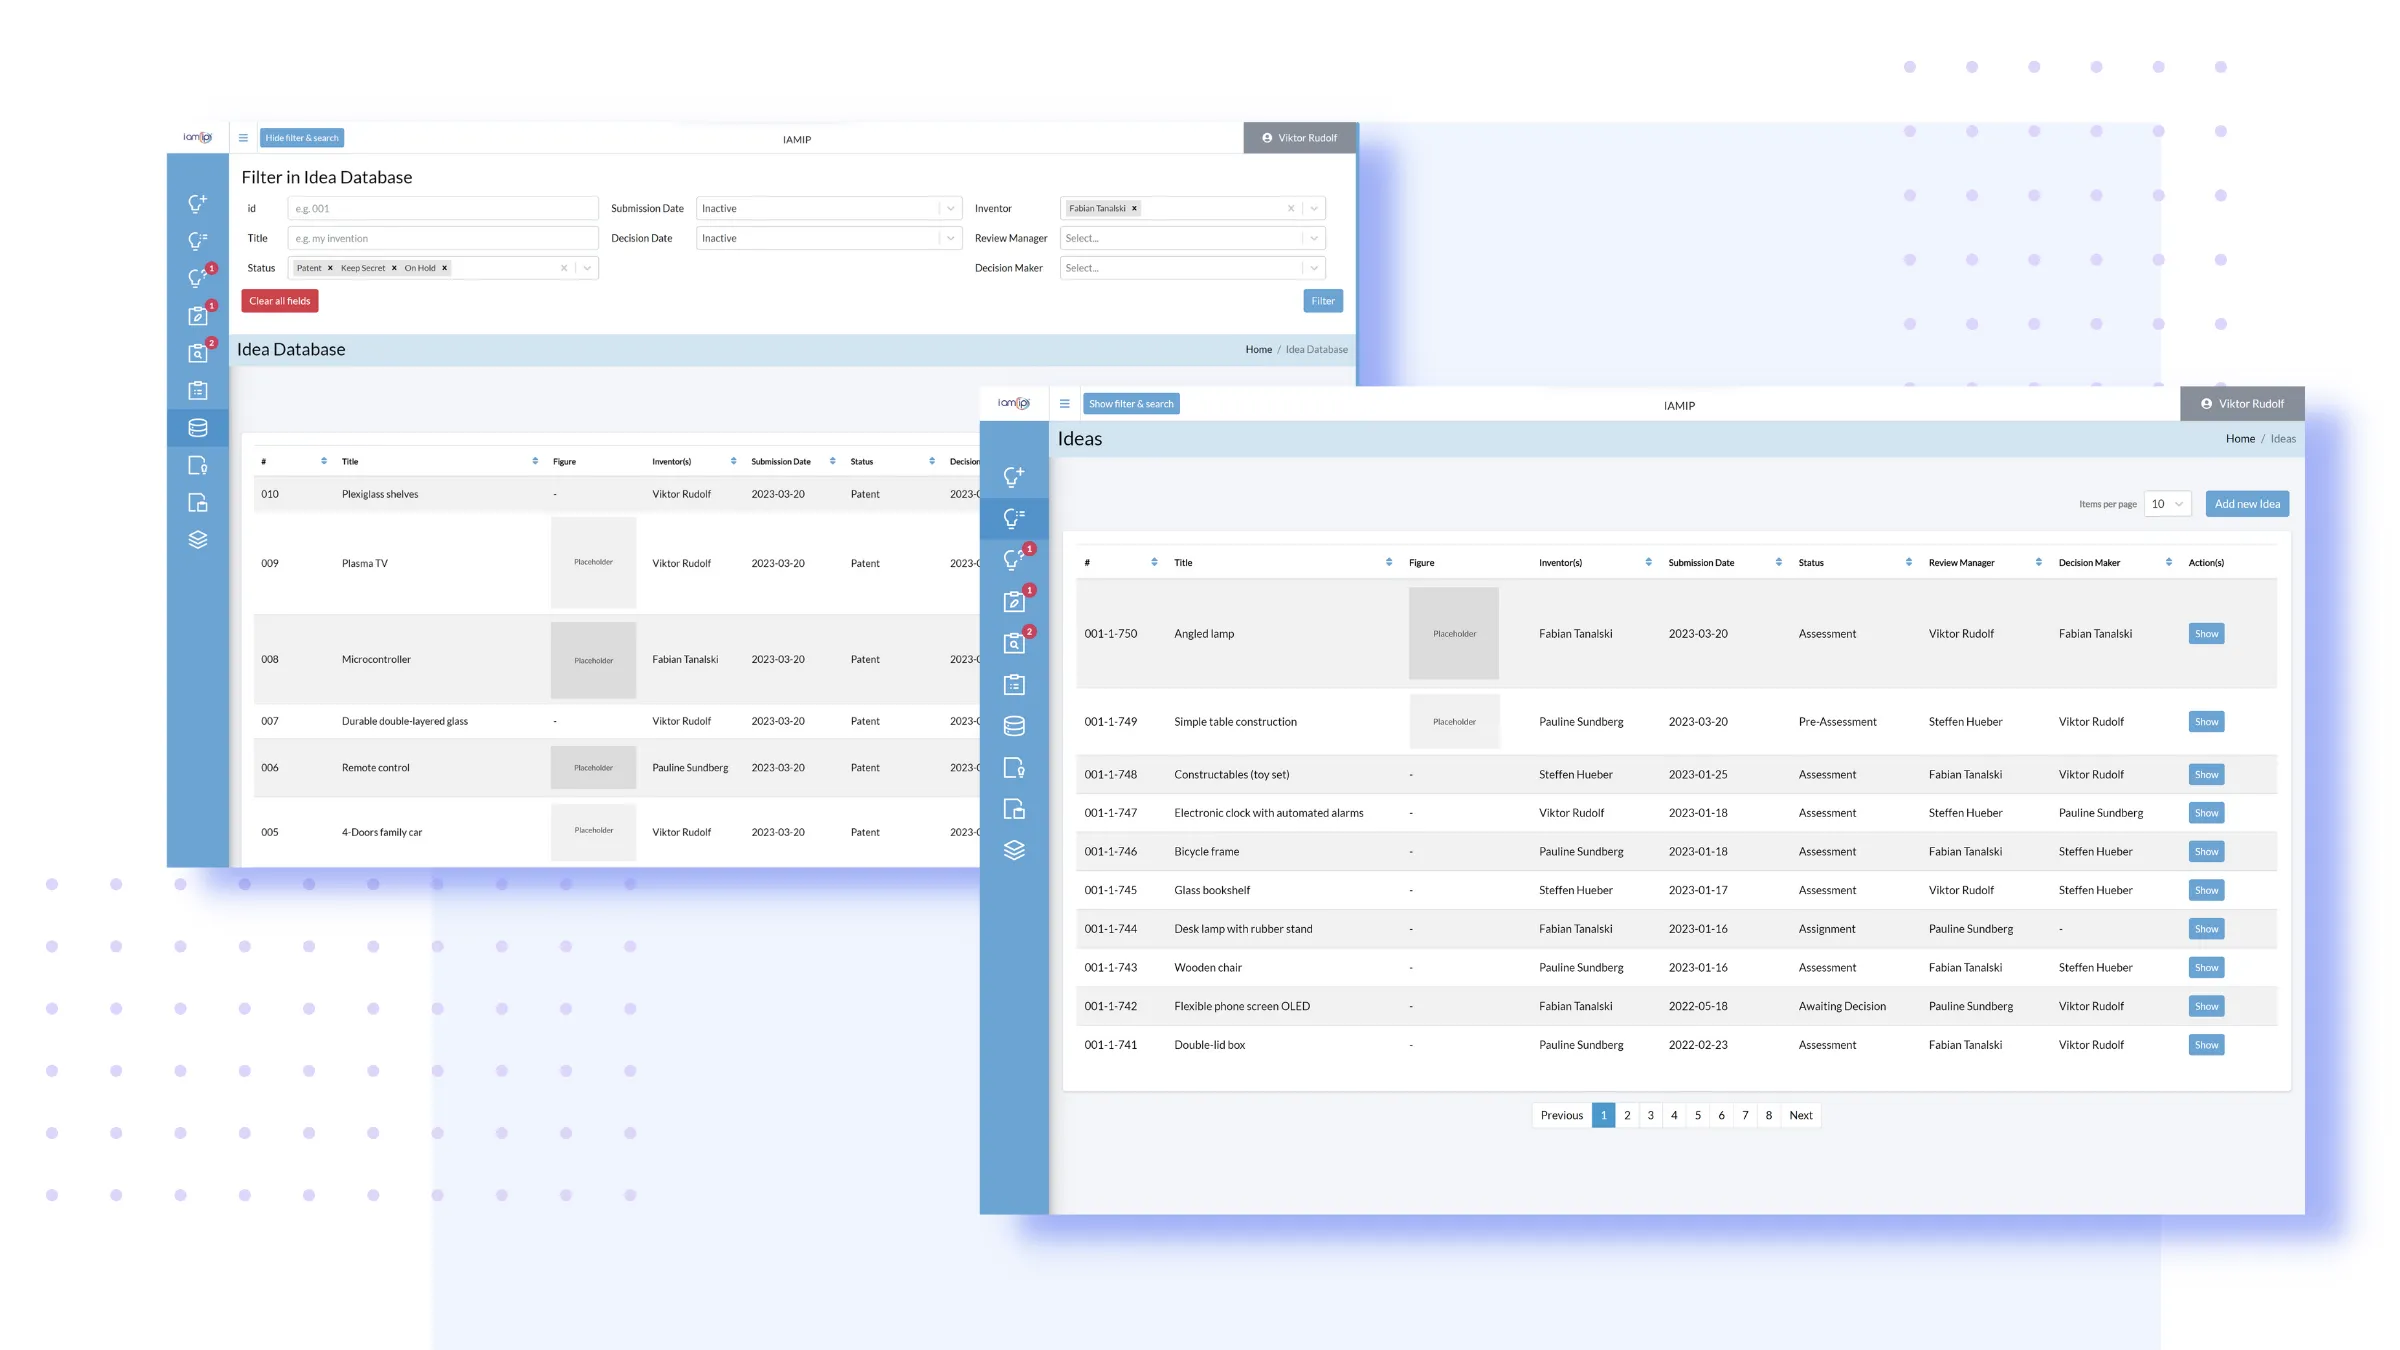Click the database icon in the left sidebar

(198, 428)
